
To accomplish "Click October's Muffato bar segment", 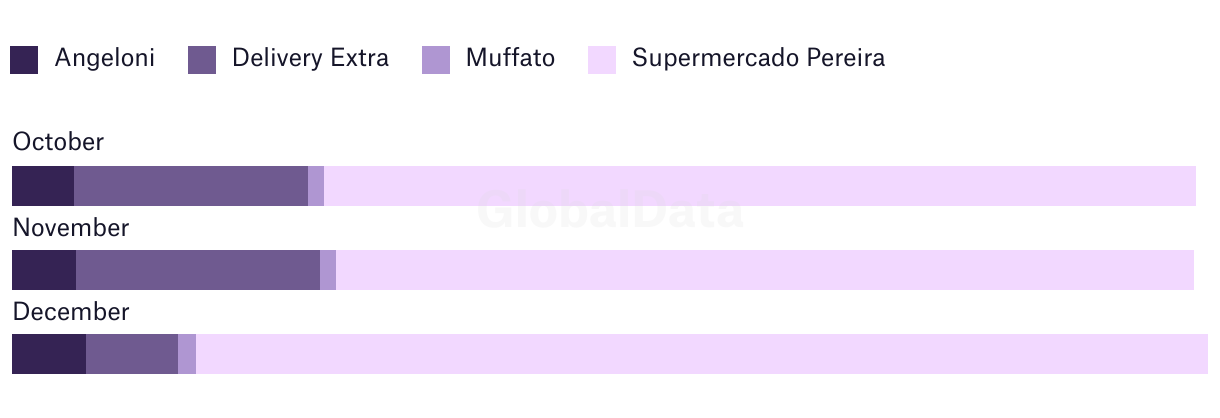I will coord(316,186).
